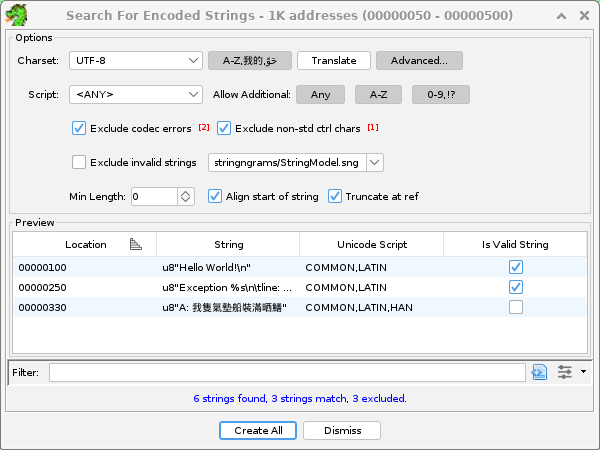Click the clear filter icon next to text field

pyautogui.click(x=539, y=372)
